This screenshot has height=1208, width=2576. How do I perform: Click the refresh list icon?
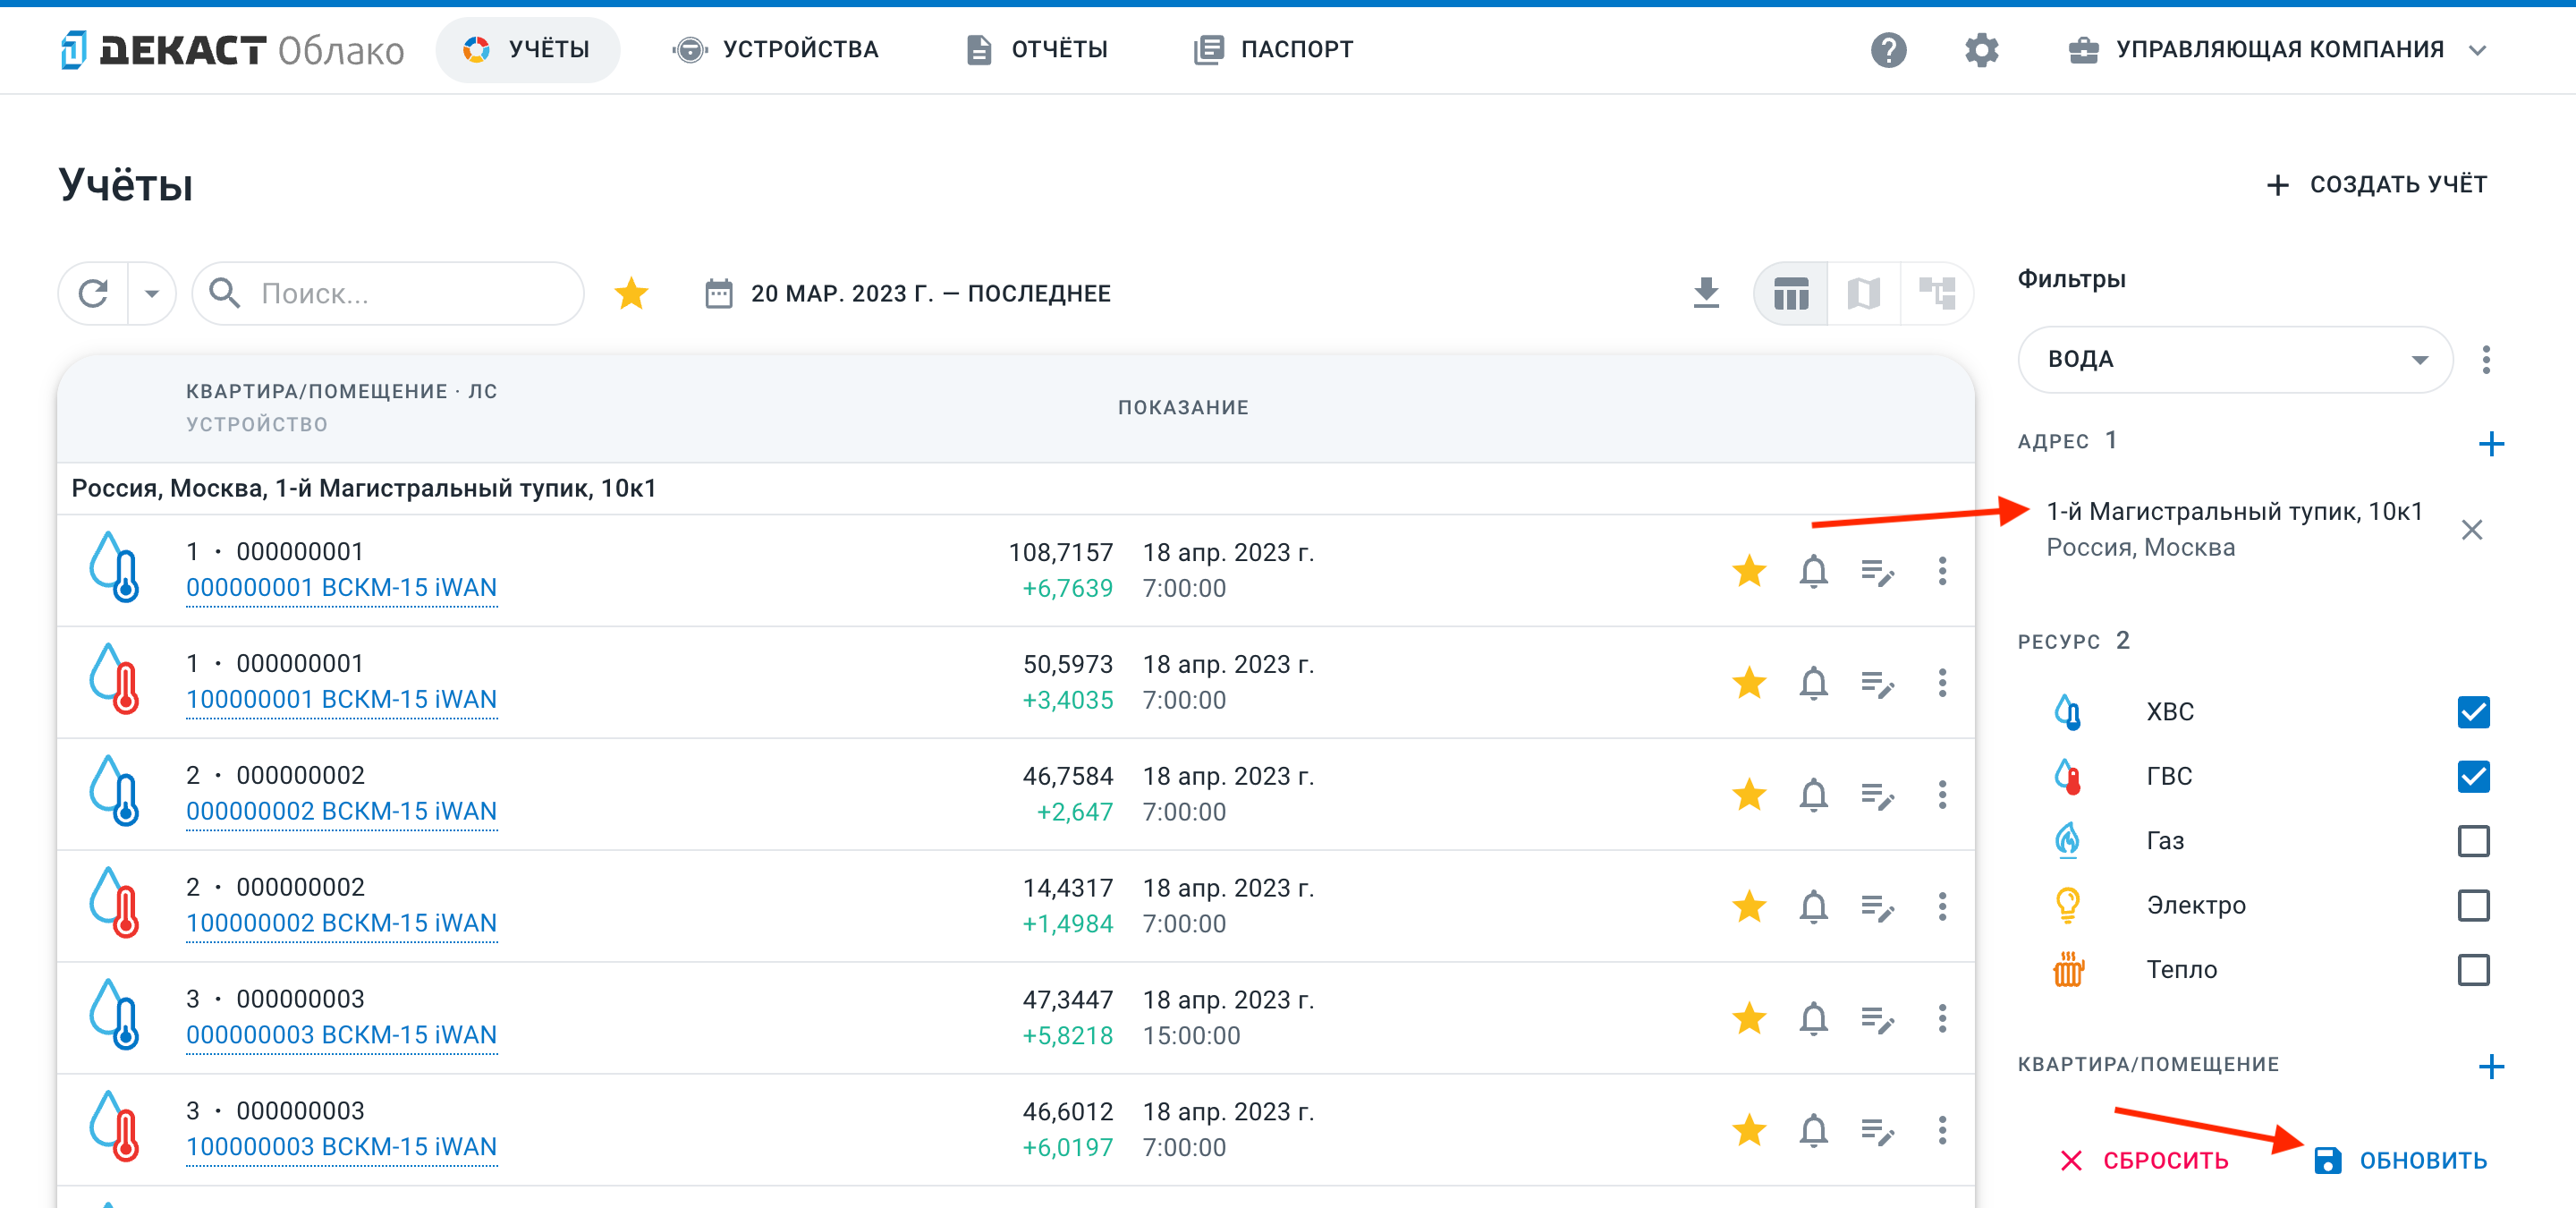click(x=94, y=293)
